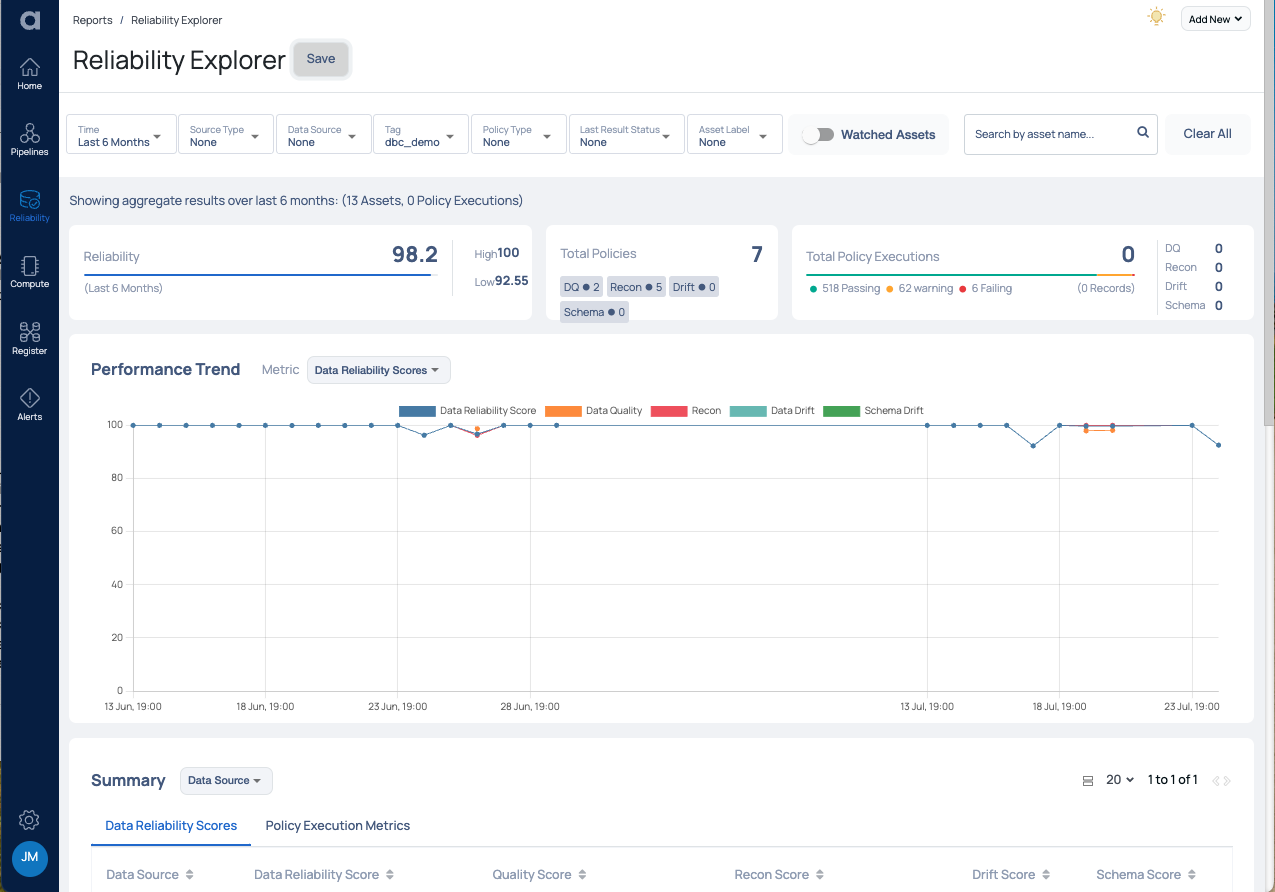
Task: Click the DQ 2 policy chip
Action: click(582, 287)
